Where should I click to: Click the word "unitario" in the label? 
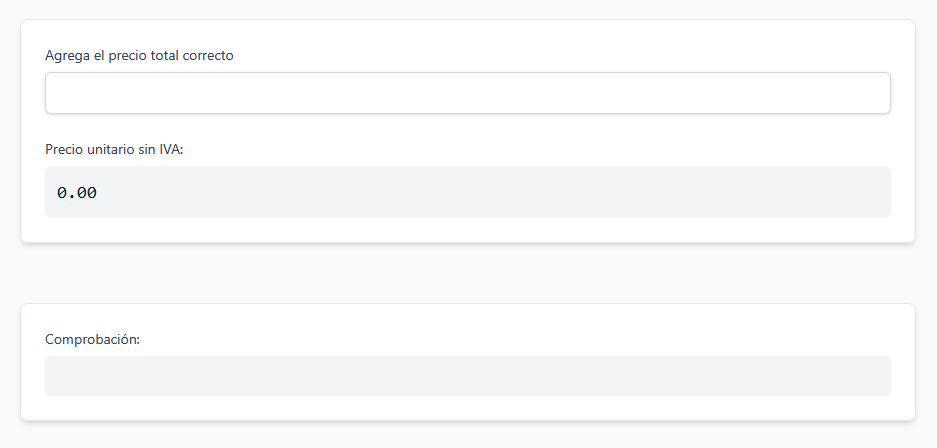(113, 149)
